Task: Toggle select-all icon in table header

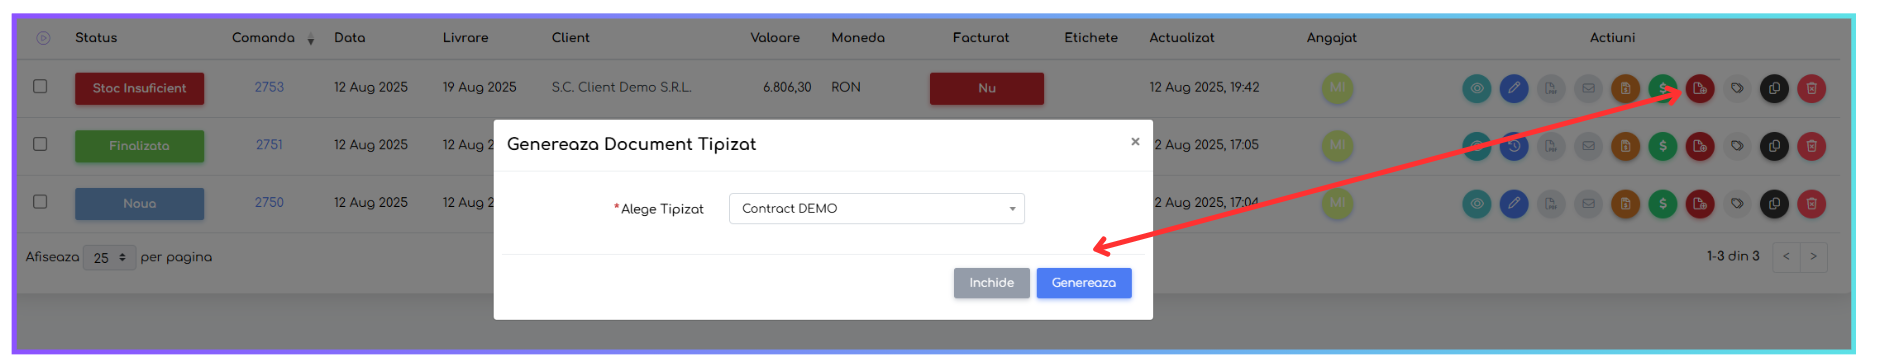Action: click(x=43, y=38)
